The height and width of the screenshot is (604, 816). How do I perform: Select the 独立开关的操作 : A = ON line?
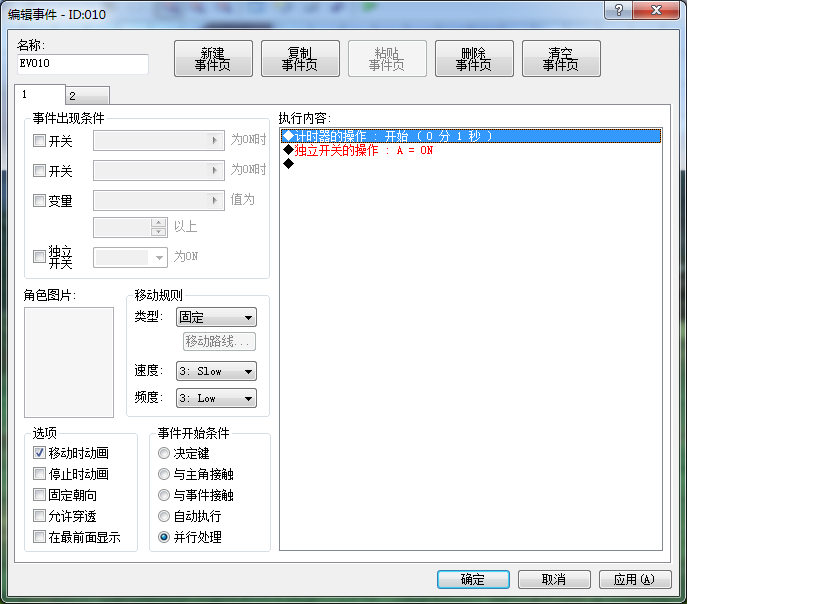[471, 150]
